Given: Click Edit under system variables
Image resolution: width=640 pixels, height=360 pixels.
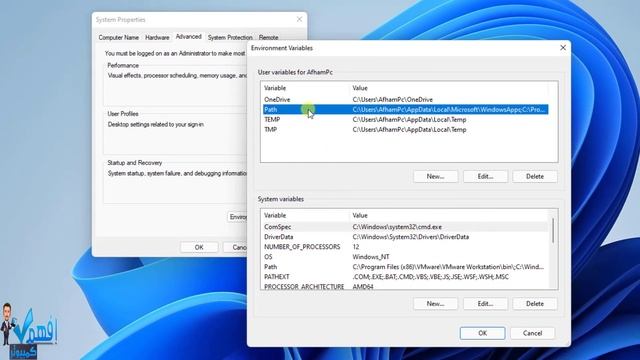Looking at the screenshot, I should coord(485,304).
